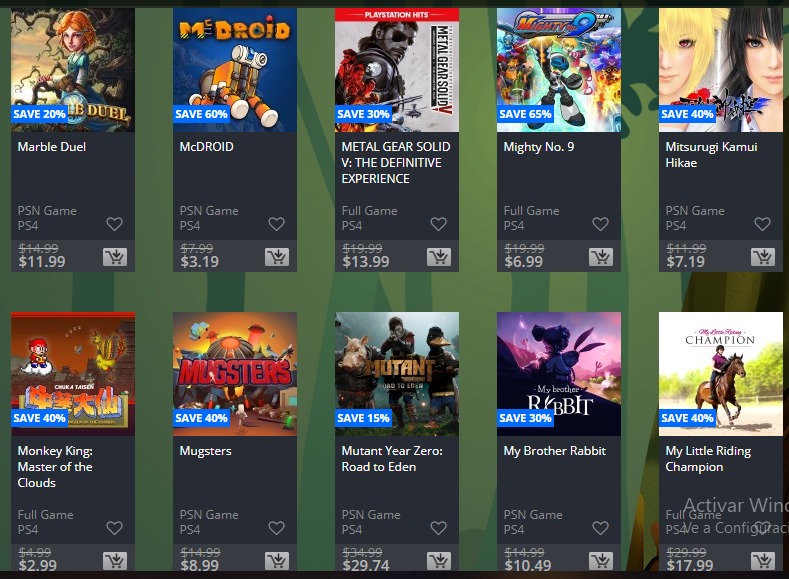Add McDROID to the cart
This screenshot has width=789, height=579.
tap(277, 257)
